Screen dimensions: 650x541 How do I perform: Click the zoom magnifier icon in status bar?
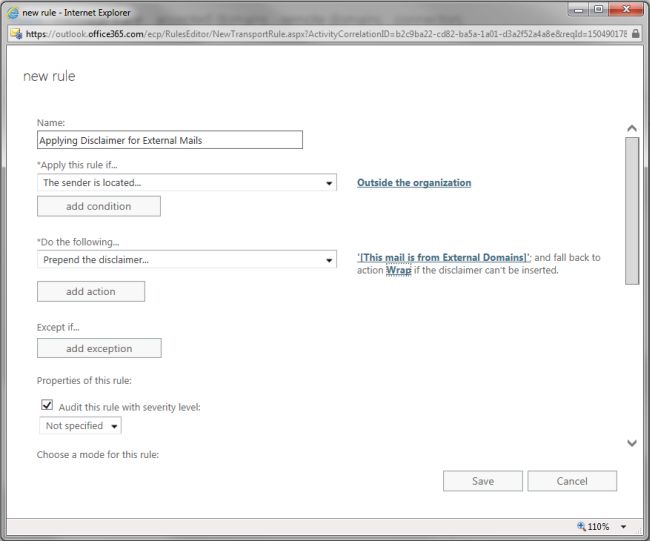point(581,526)
